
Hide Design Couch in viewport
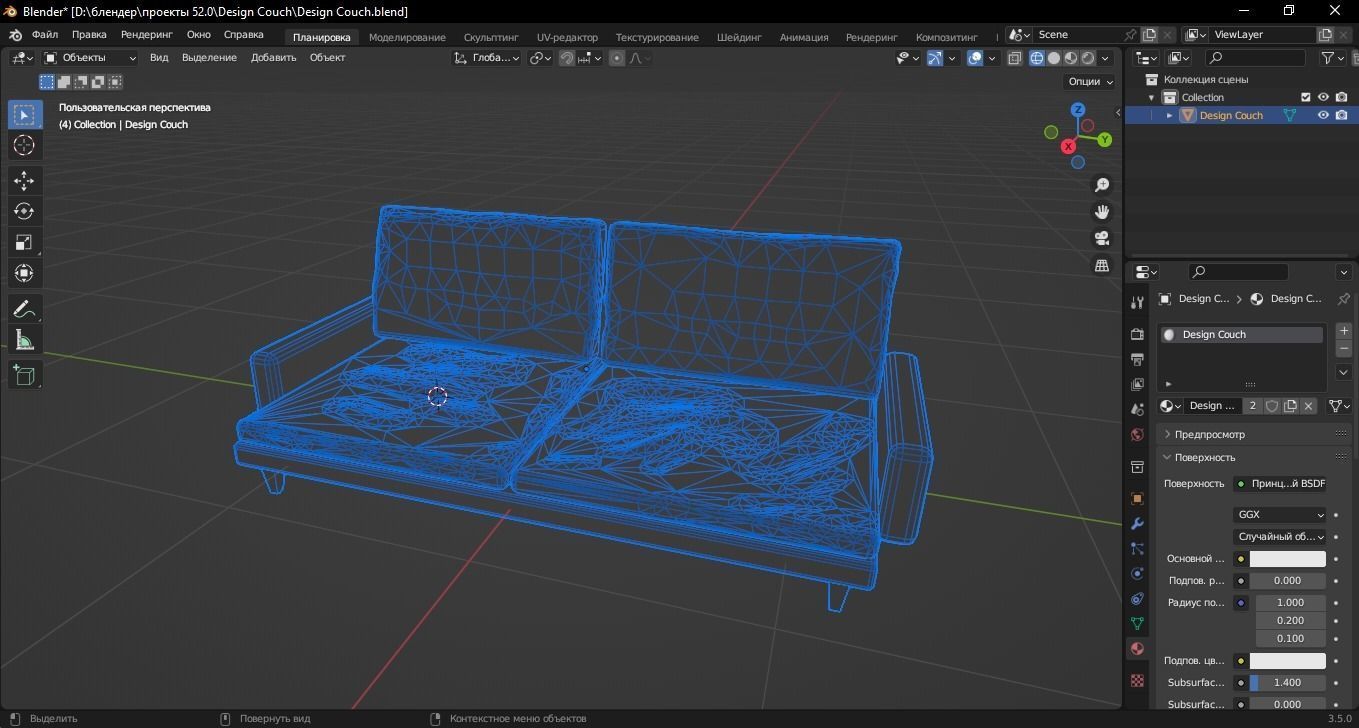pyautogui.click(x=1323, y=115)
